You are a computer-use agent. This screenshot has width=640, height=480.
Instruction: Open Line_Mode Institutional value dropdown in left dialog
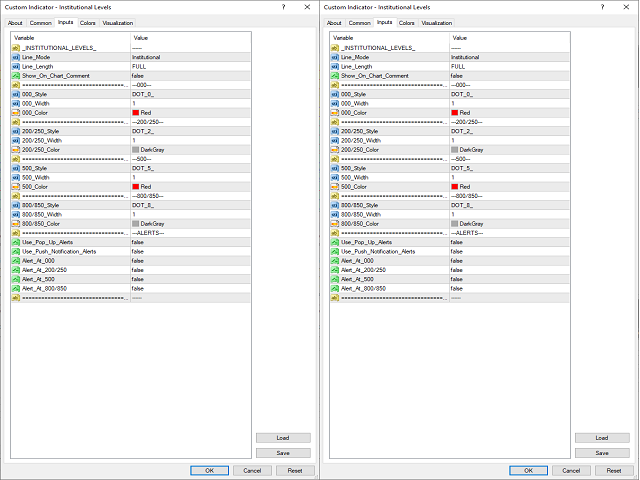pyautogui.click(x=146, y=57)
